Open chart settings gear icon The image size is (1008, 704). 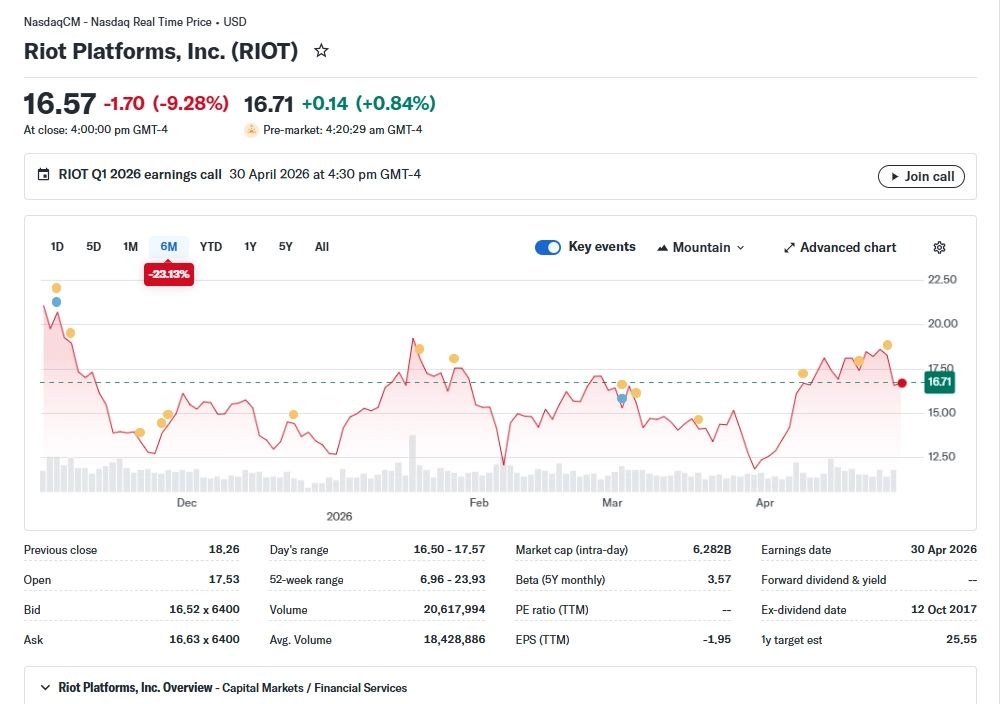[939, 248]
